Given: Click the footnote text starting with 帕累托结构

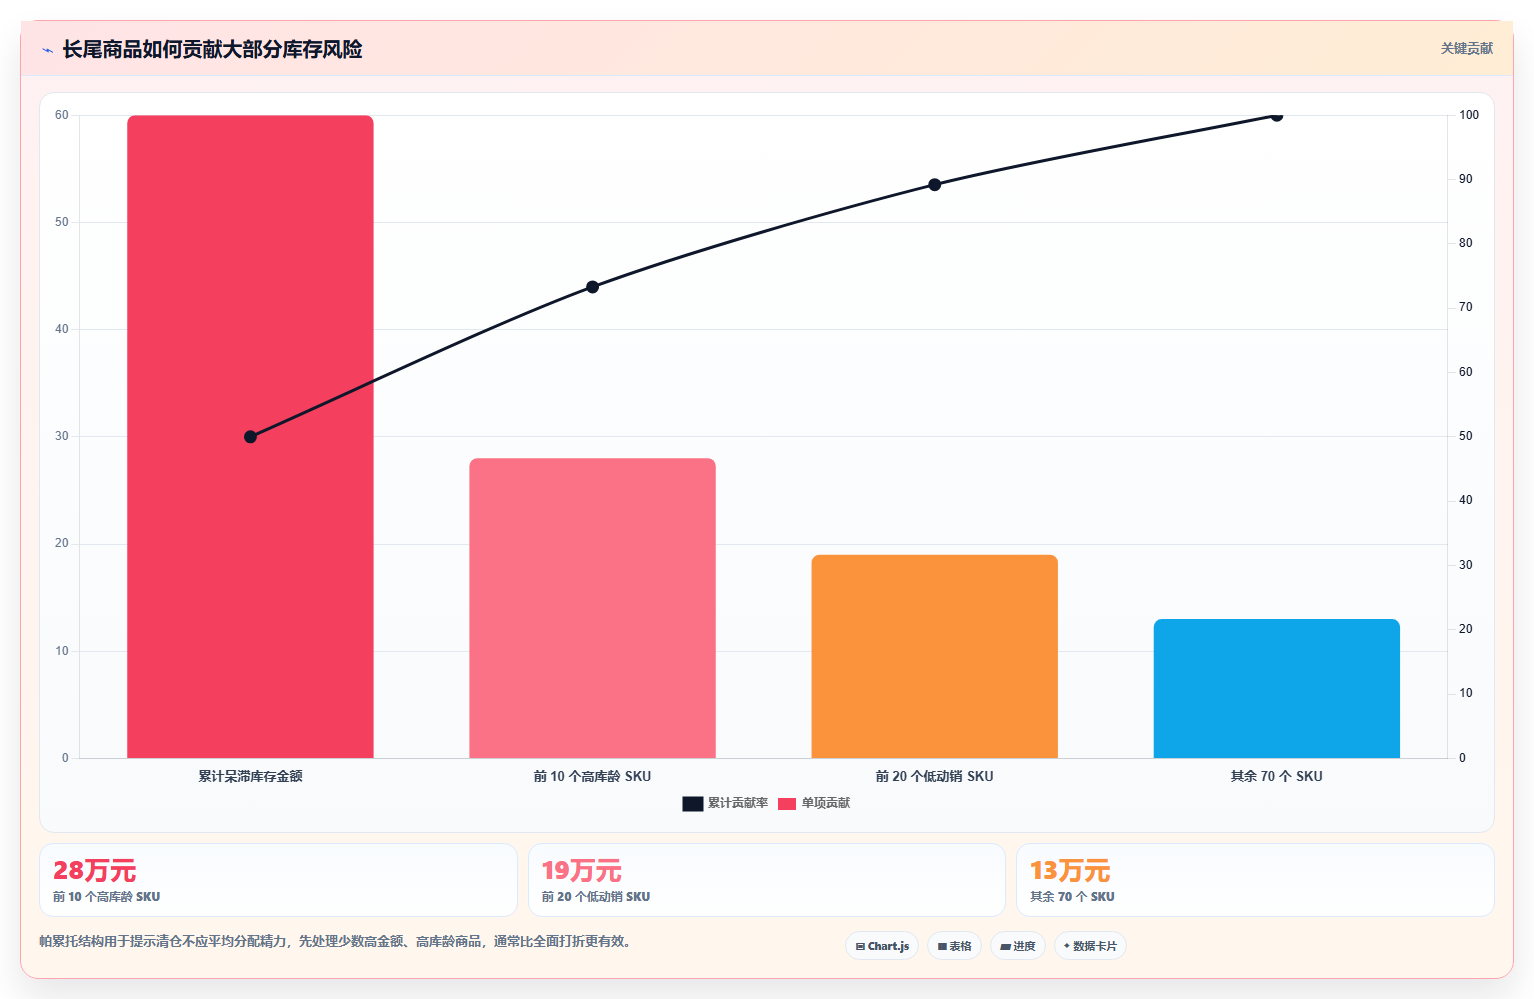Looking at the screenshot, I should [337, 941].
